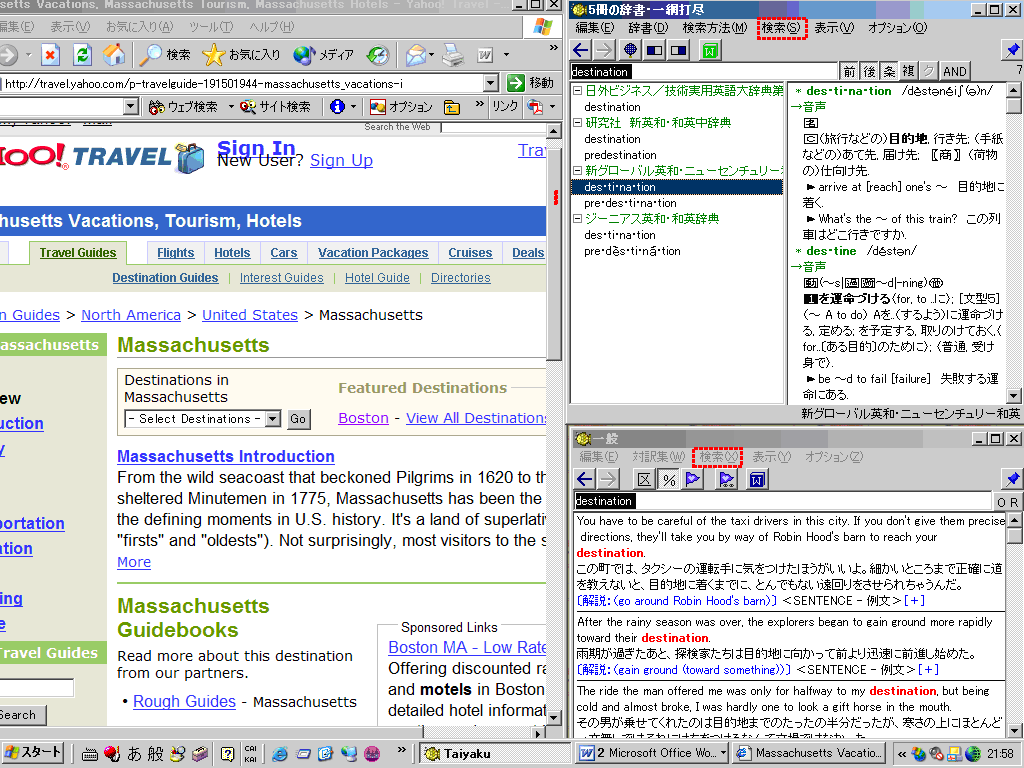
Task: Click the flag with eyes icon in 一般 toolbar
Action: 726,479
